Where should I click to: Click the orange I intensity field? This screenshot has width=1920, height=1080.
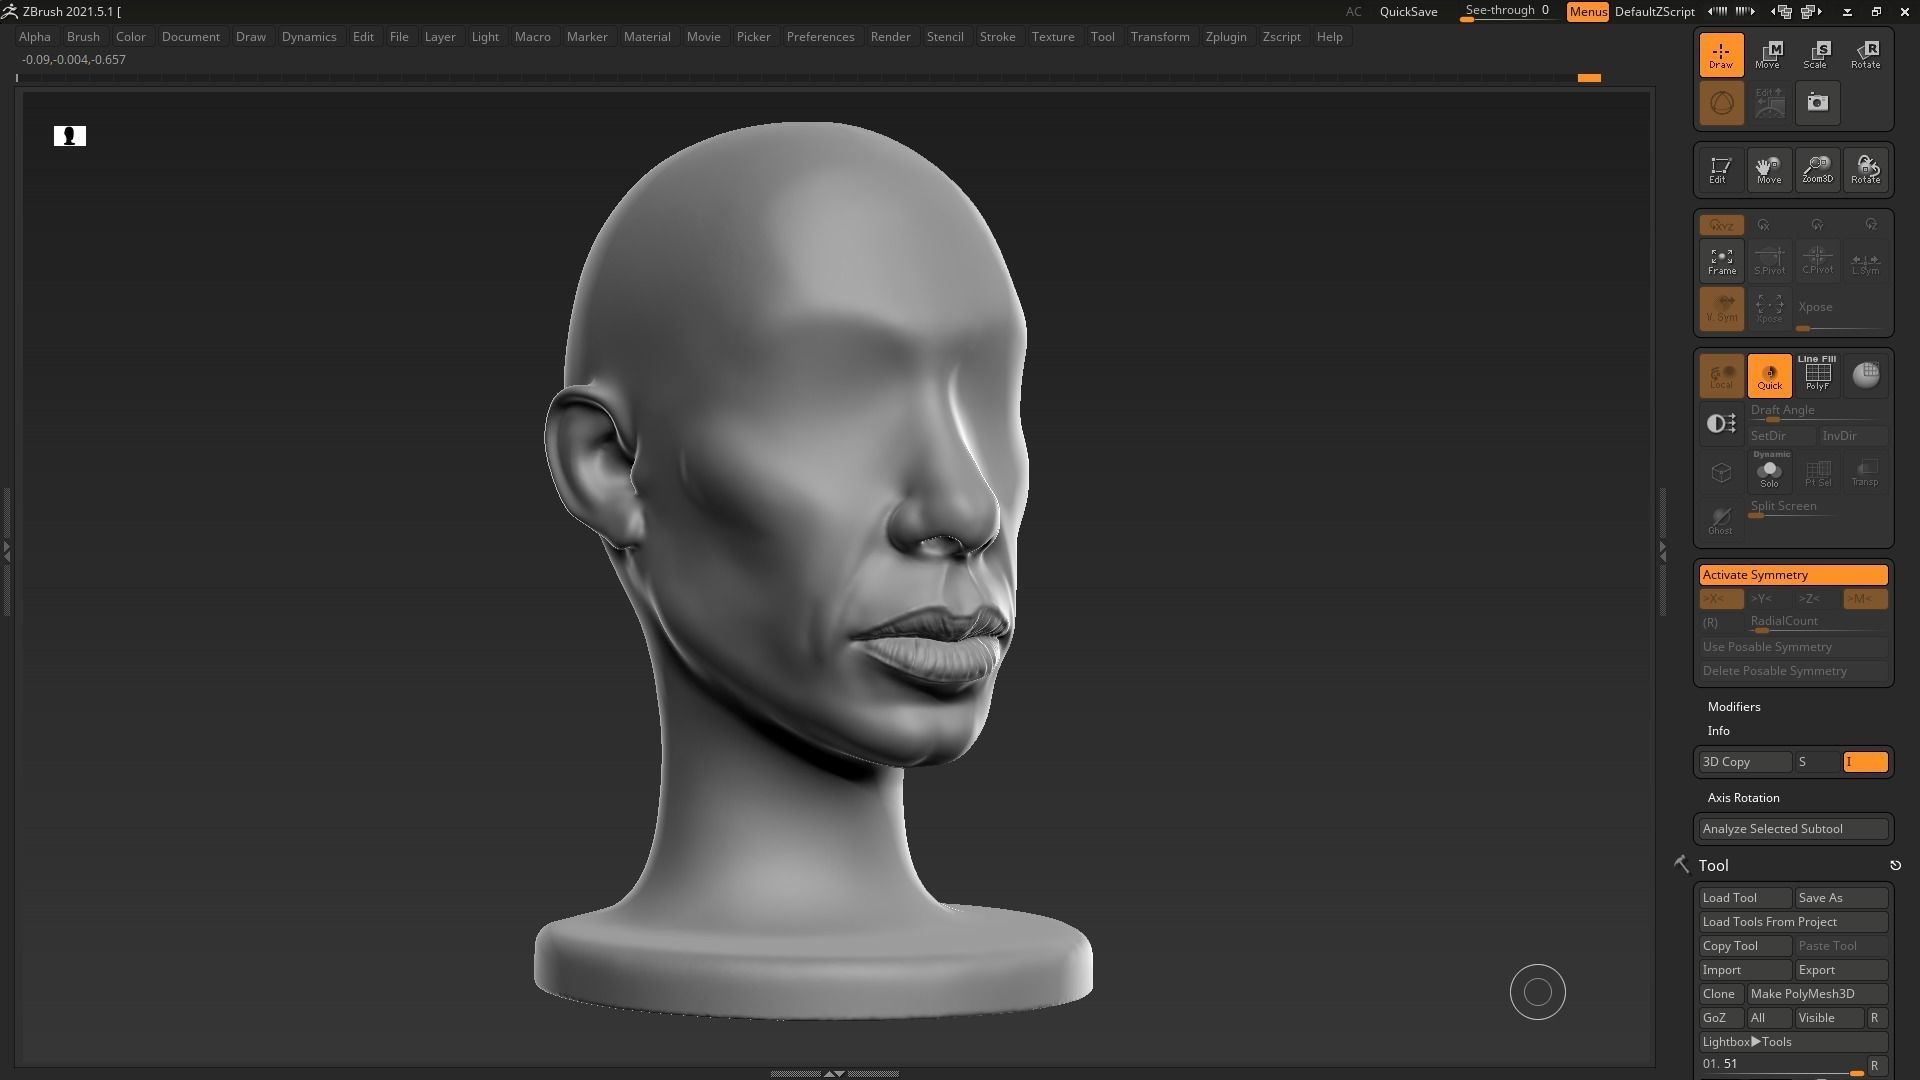tap(1865, 762)
